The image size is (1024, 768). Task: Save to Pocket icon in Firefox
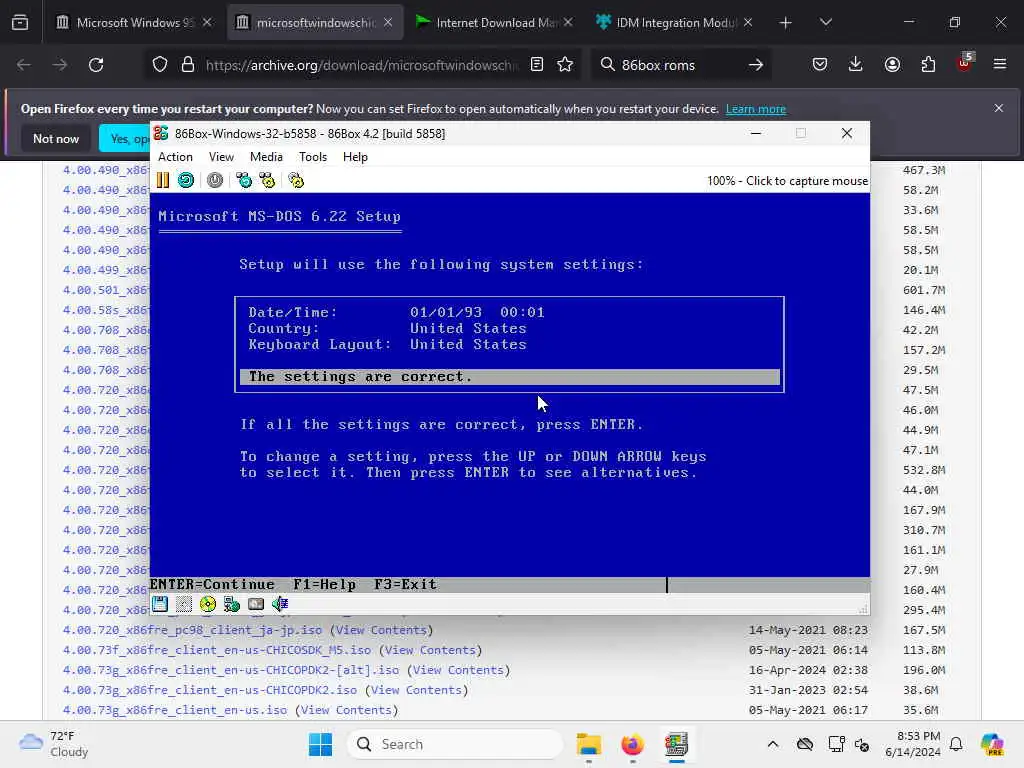(x=820, y=65)
